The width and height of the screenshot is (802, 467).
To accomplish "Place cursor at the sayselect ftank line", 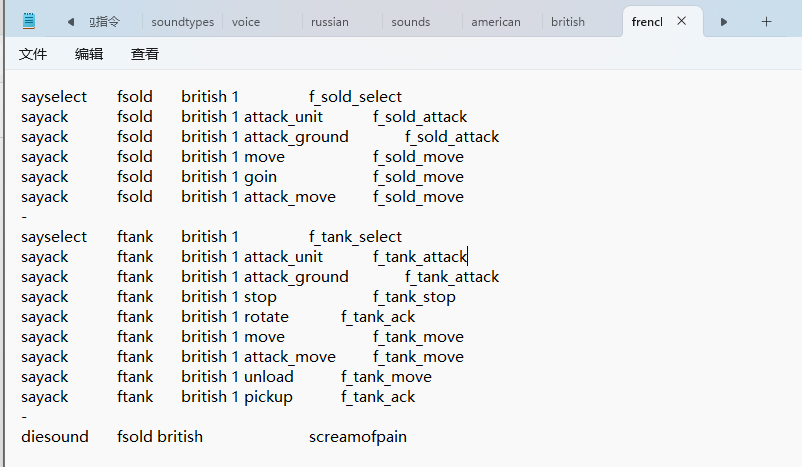I will 54,237.
